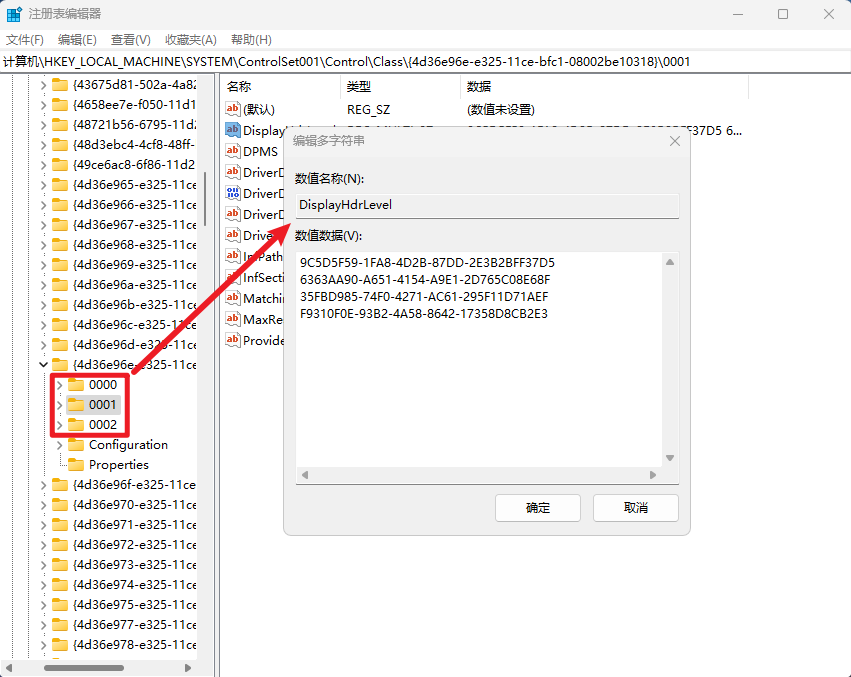Click the 0002 subkey folder icon
Viewport: 851px width, 677px height.
tap(76, 425)
